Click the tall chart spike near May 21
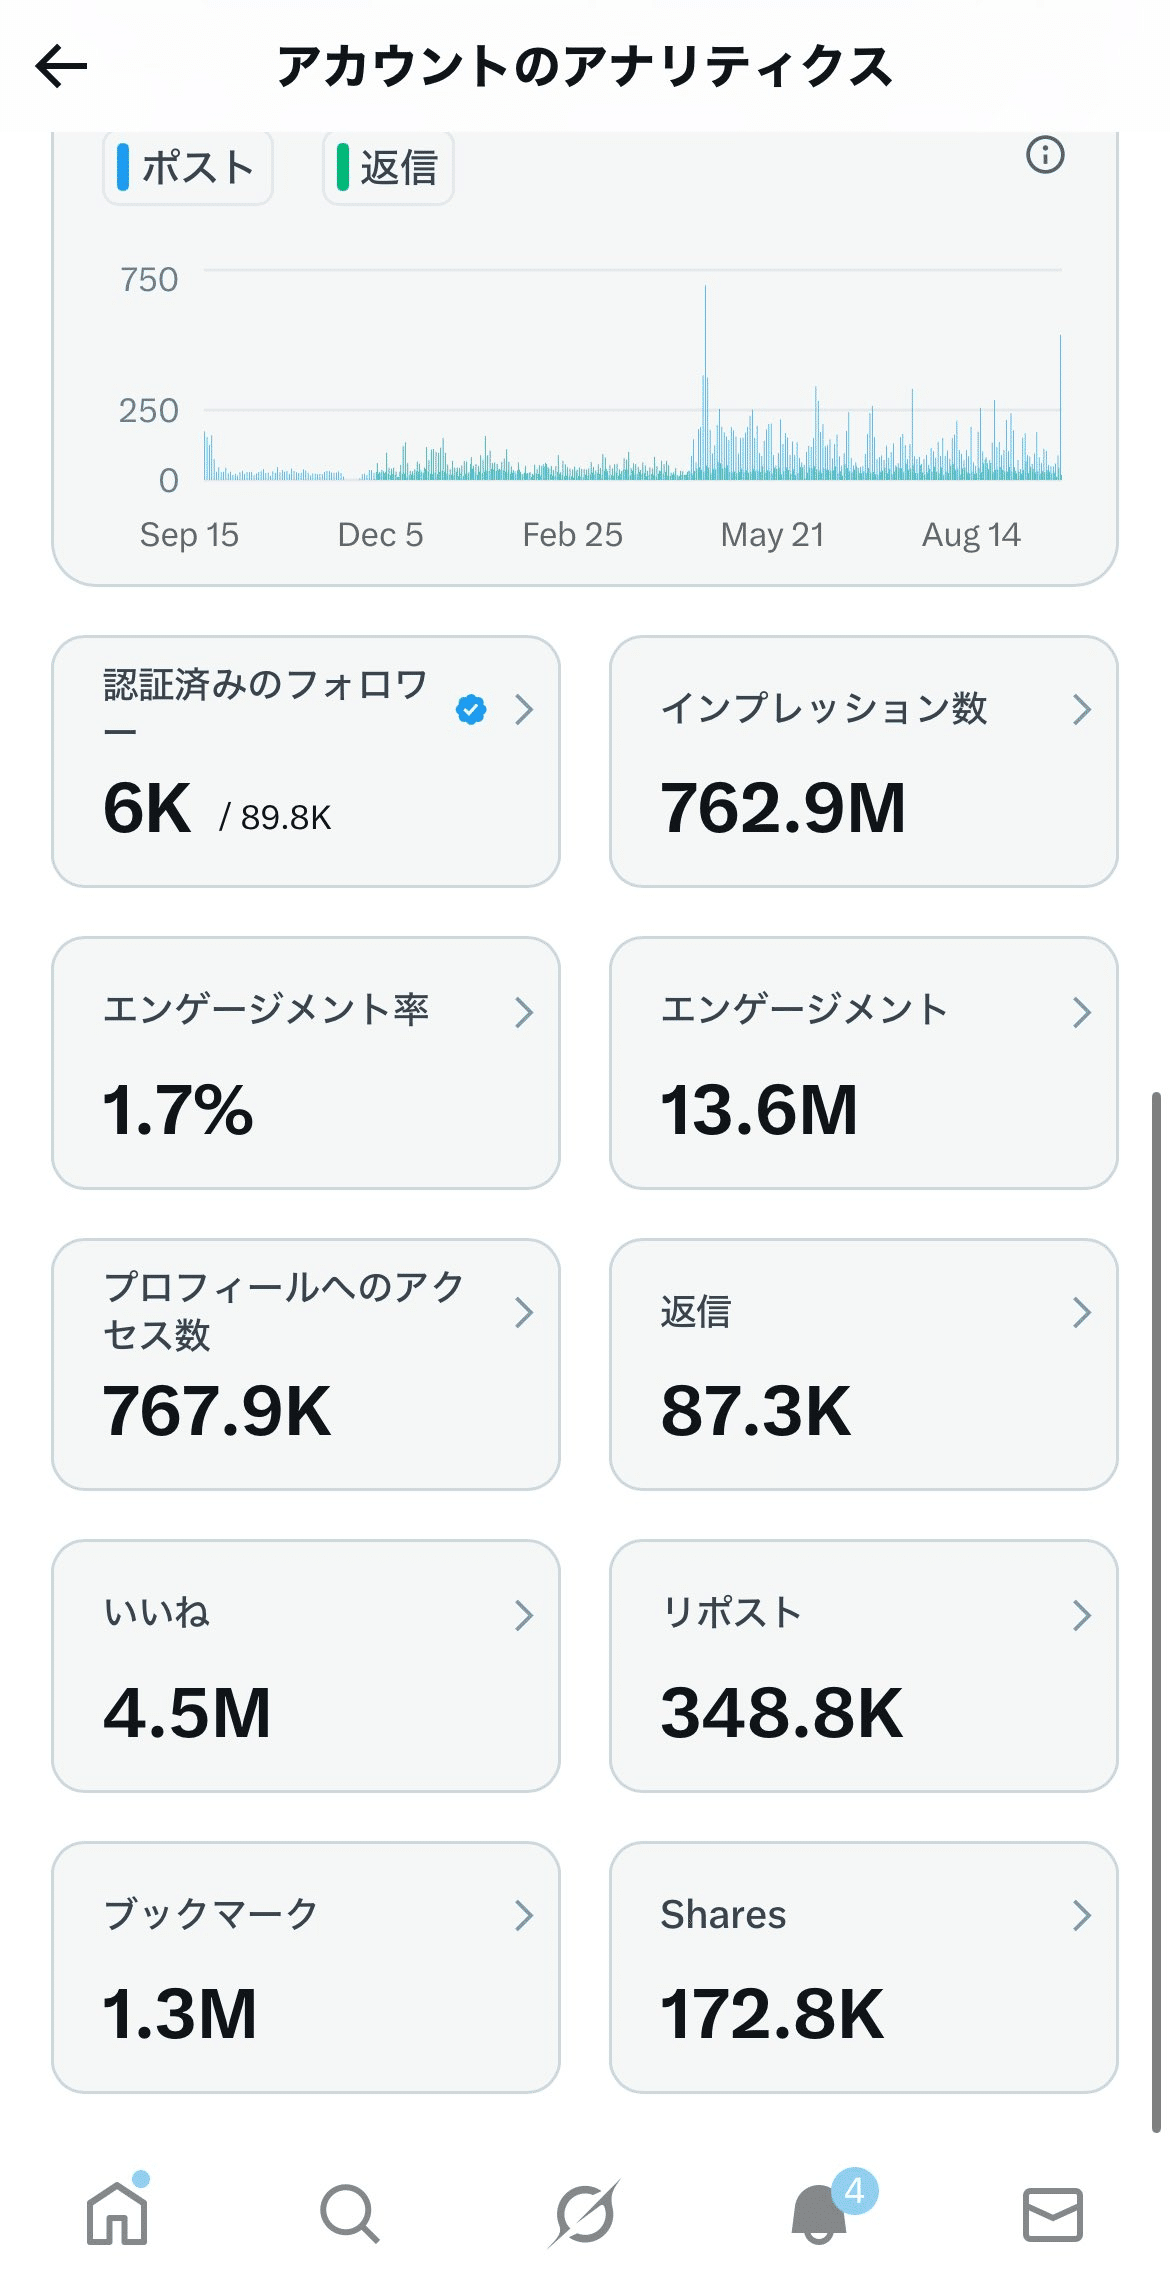Image resolution: width=1170 pixels, height=2274 pixels. (x=706, y=380)
